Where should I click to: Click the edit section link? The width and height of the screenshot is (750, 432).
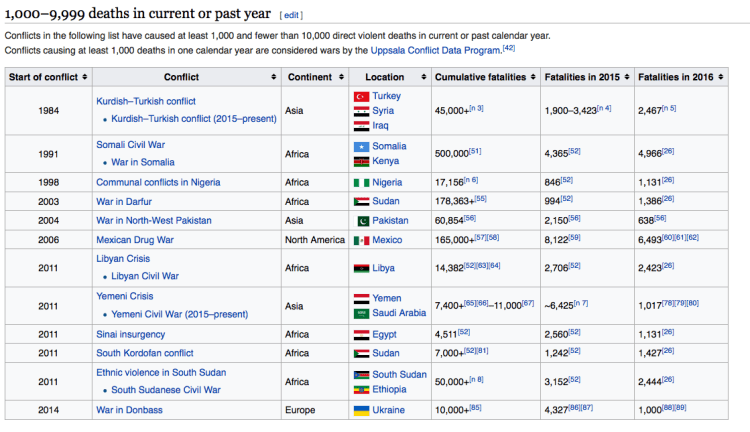pos(290,16)
